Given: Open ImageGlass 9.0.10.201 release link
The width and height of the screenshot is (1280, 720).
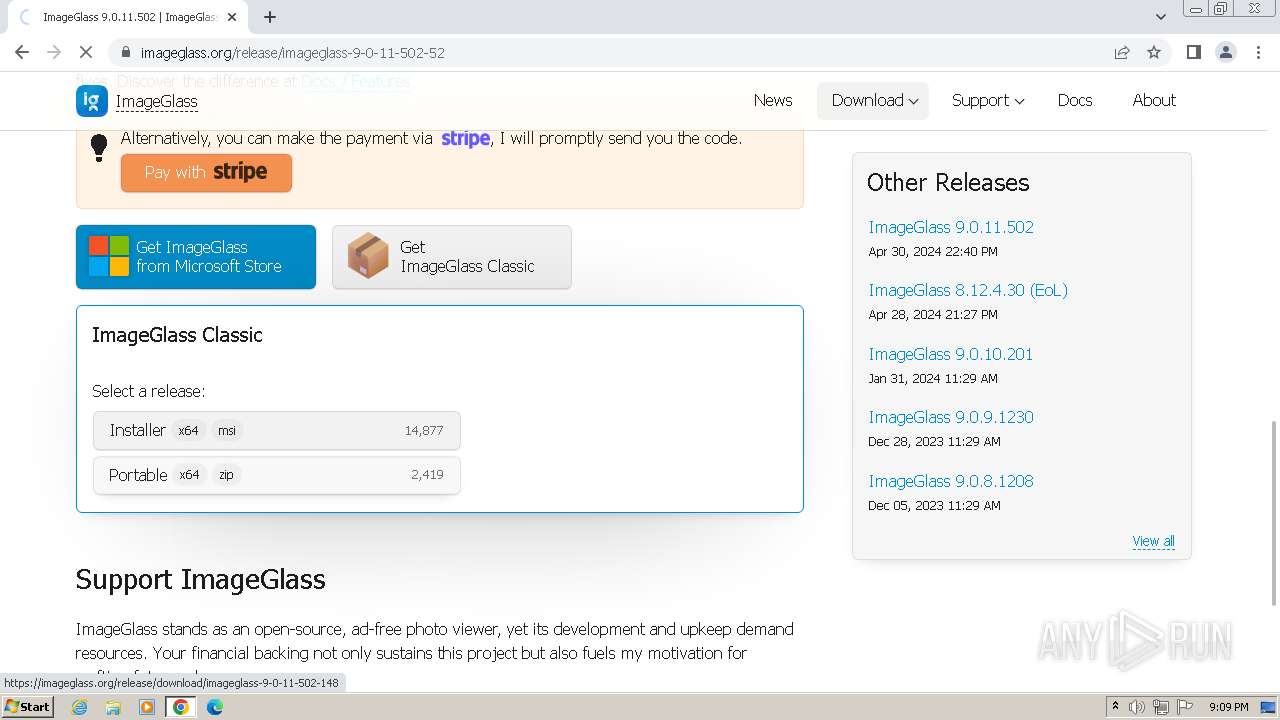Looking at the screenshot, I should click(951, 354).
